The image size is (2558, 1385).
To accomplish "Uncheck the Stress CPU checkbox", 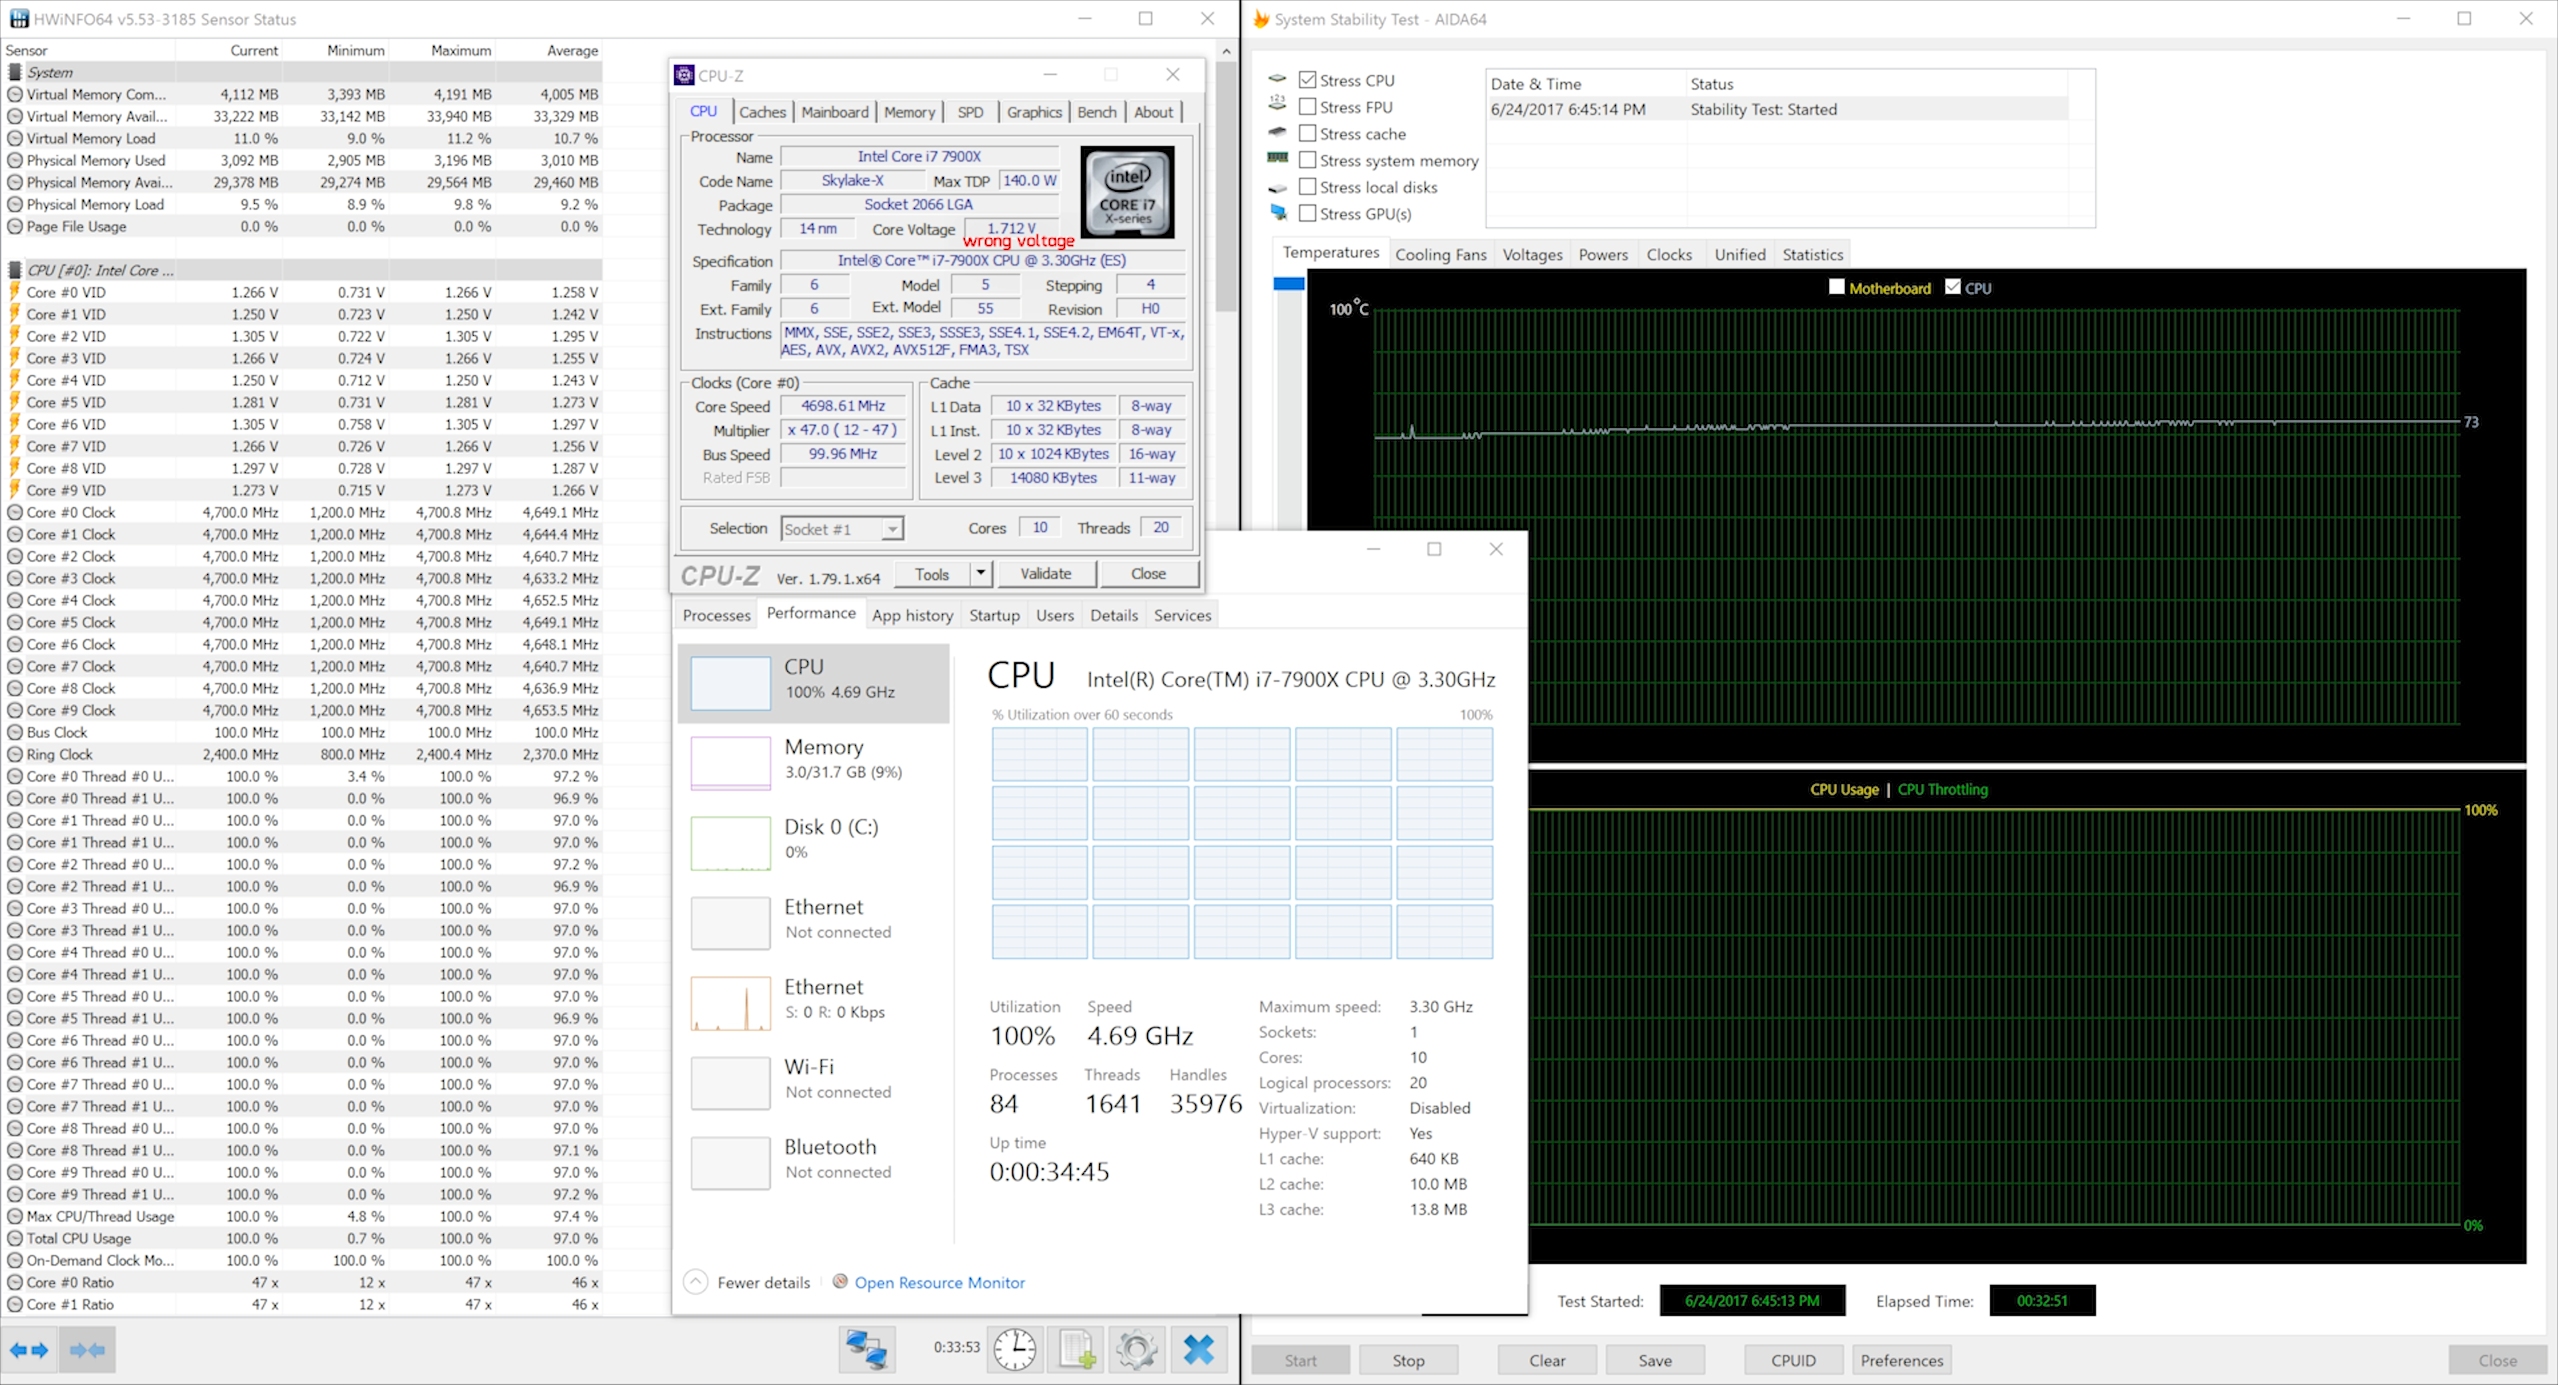I will point(1307,79).
